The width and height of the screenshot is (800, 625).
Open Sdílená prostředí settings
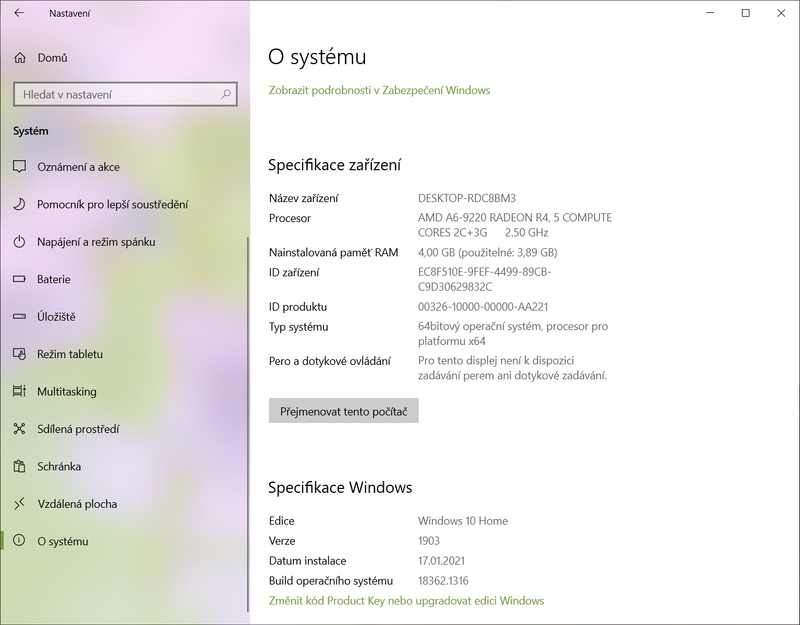tap(125, 429)
